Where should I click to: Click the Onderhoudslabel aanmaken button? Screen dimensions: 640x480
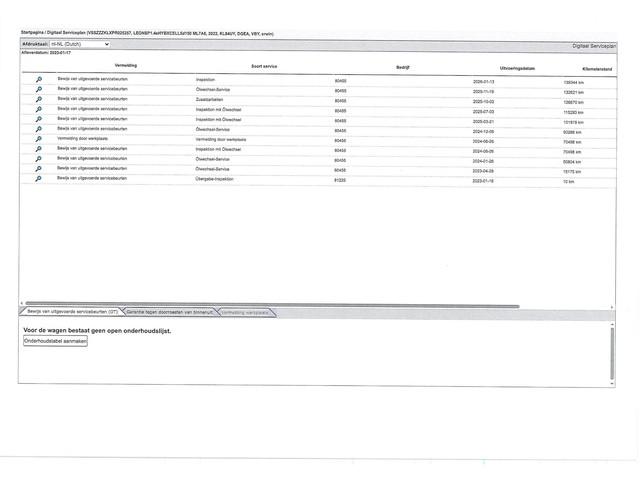pos(56,341)
